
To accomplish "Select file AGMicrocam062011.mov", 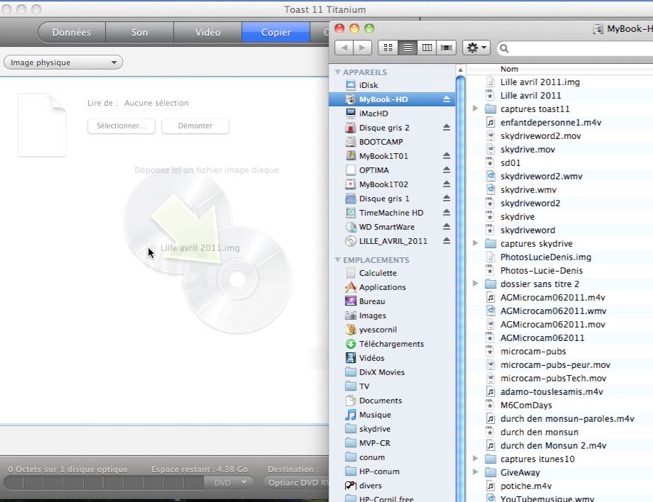I will point(553,324).
